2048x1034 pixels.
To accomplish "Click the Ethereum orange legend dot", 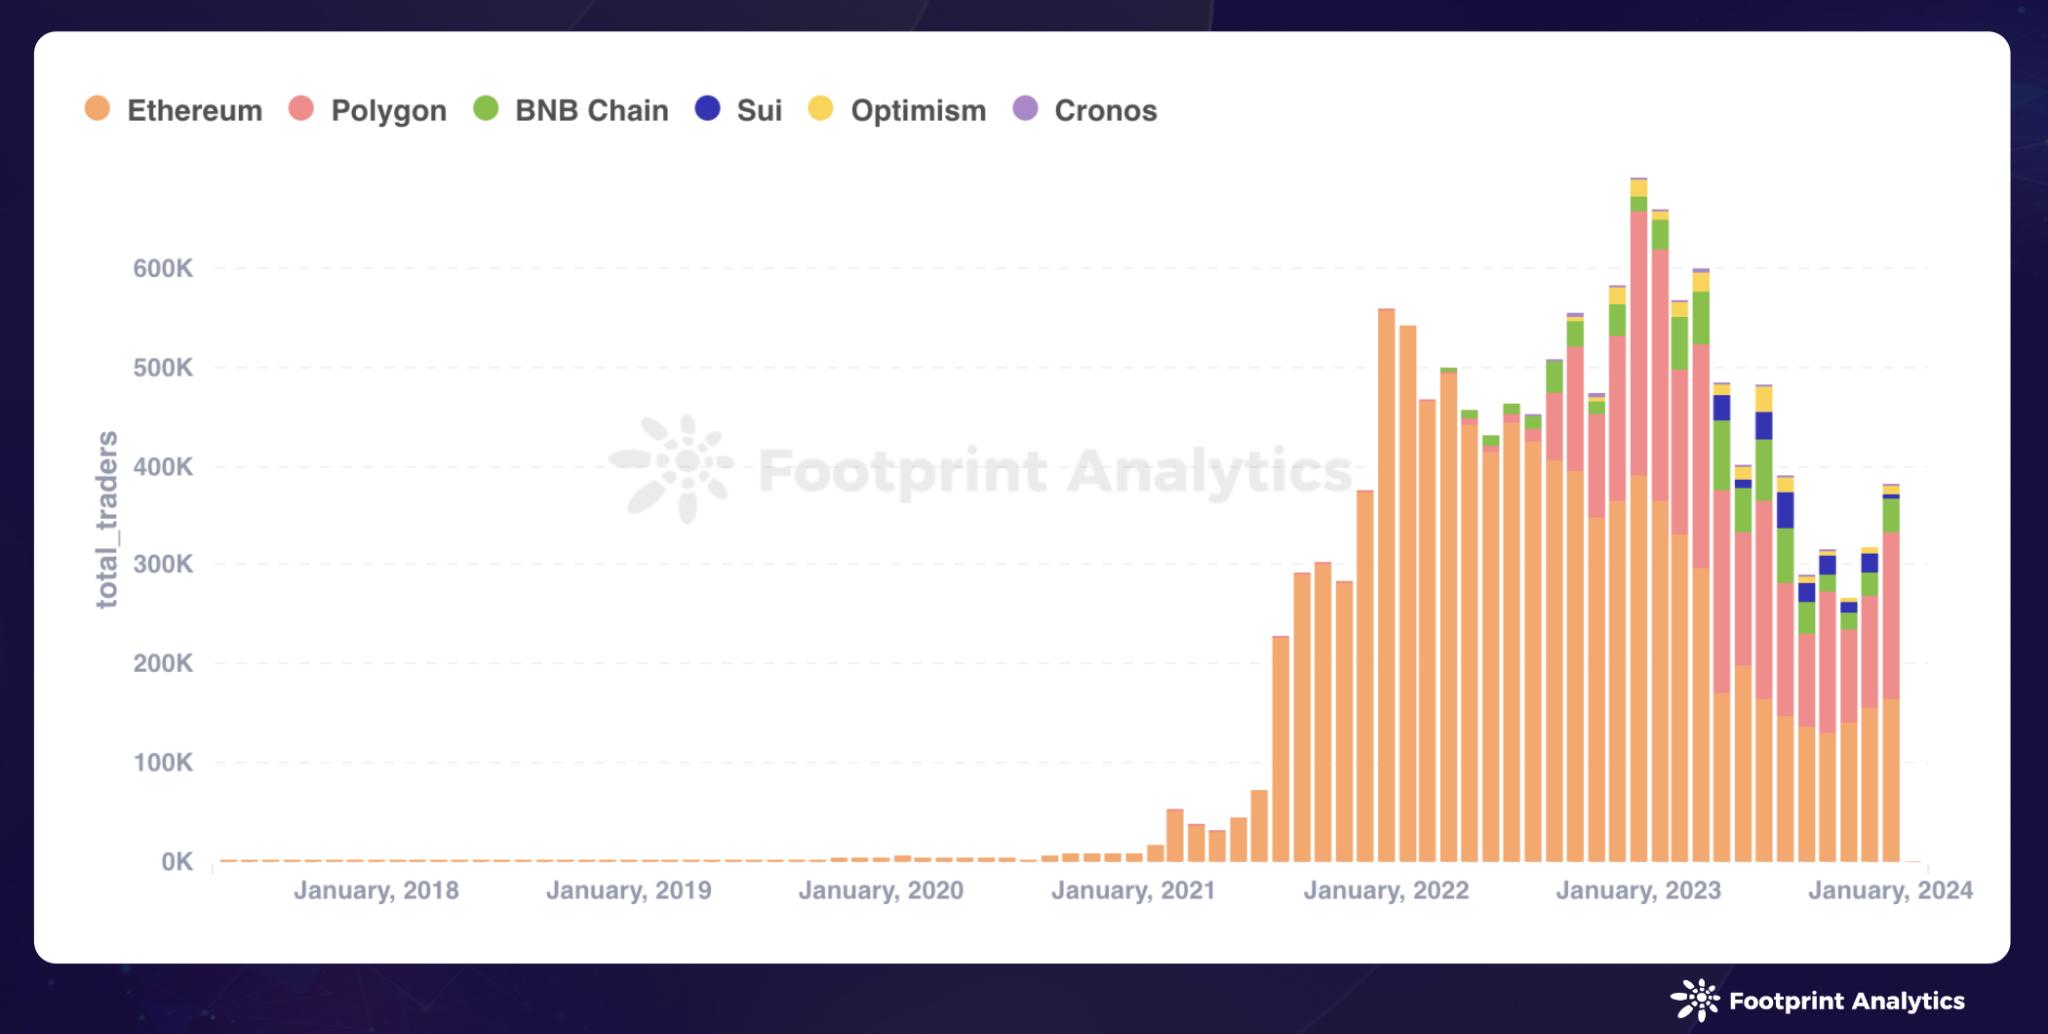I will pos(97,108).
